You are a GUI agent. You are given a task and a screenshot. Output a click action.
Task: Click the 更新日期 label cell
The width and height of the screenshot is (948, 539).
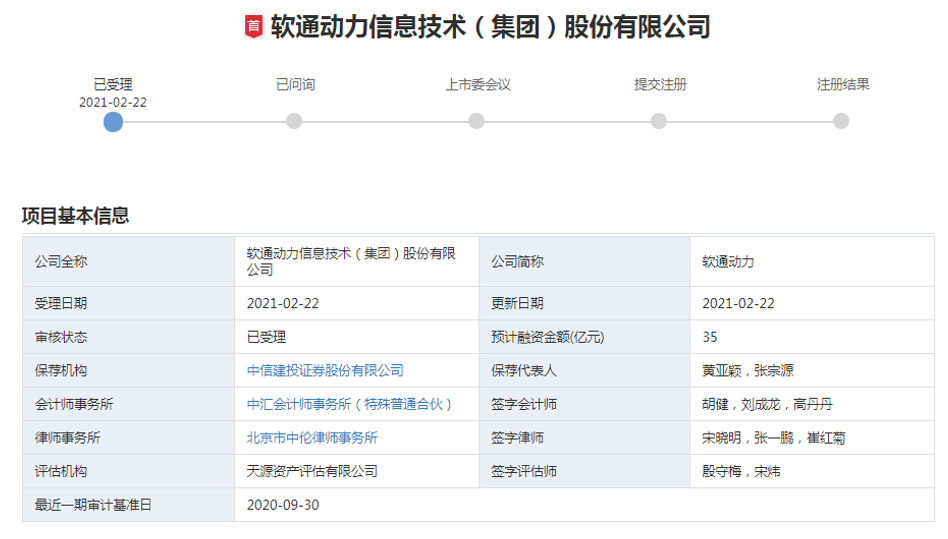click(585, 303)
